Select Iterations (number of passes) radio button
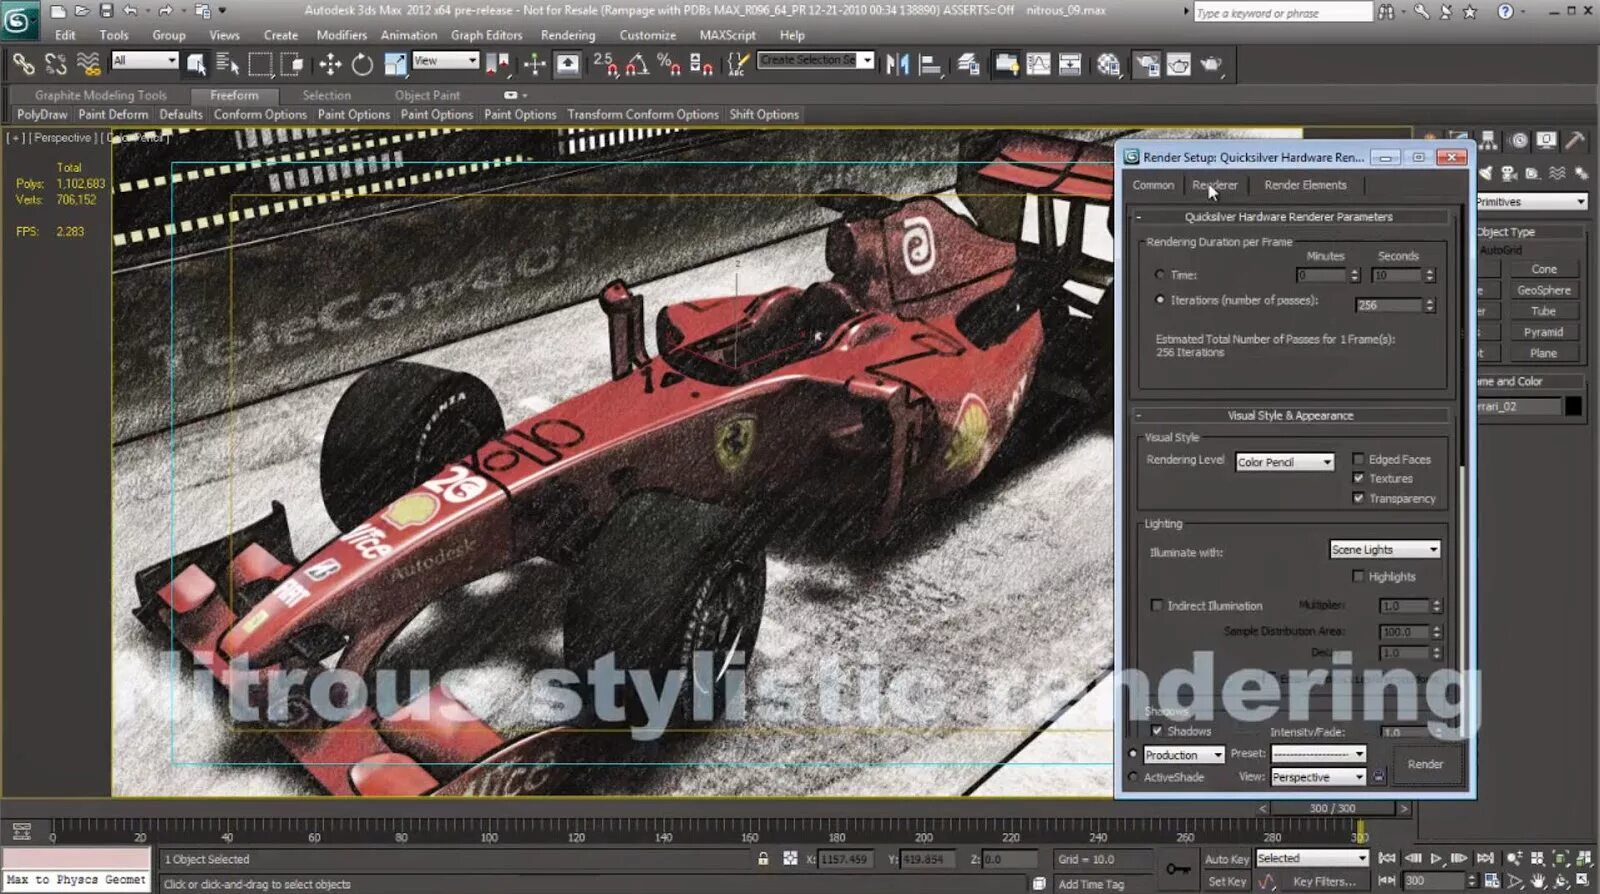 tap(1160, 299)
